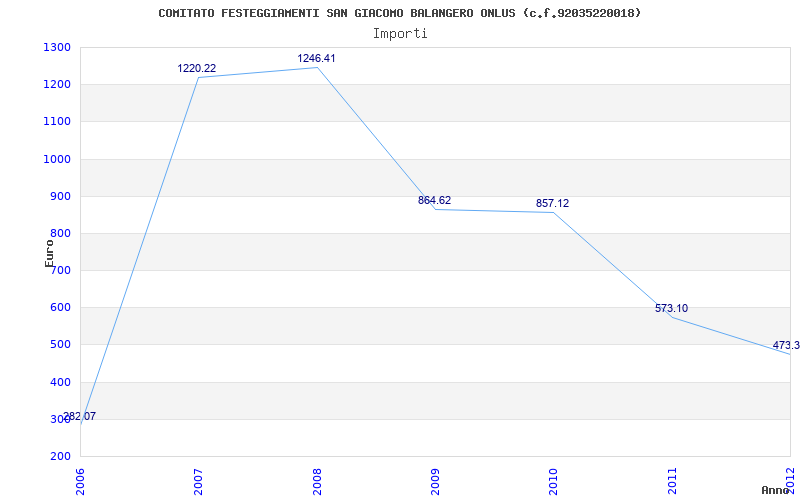This screenshot has height=500, width=800.
Task: Click the 2008 x-axis year label
Action: point(317,481)
